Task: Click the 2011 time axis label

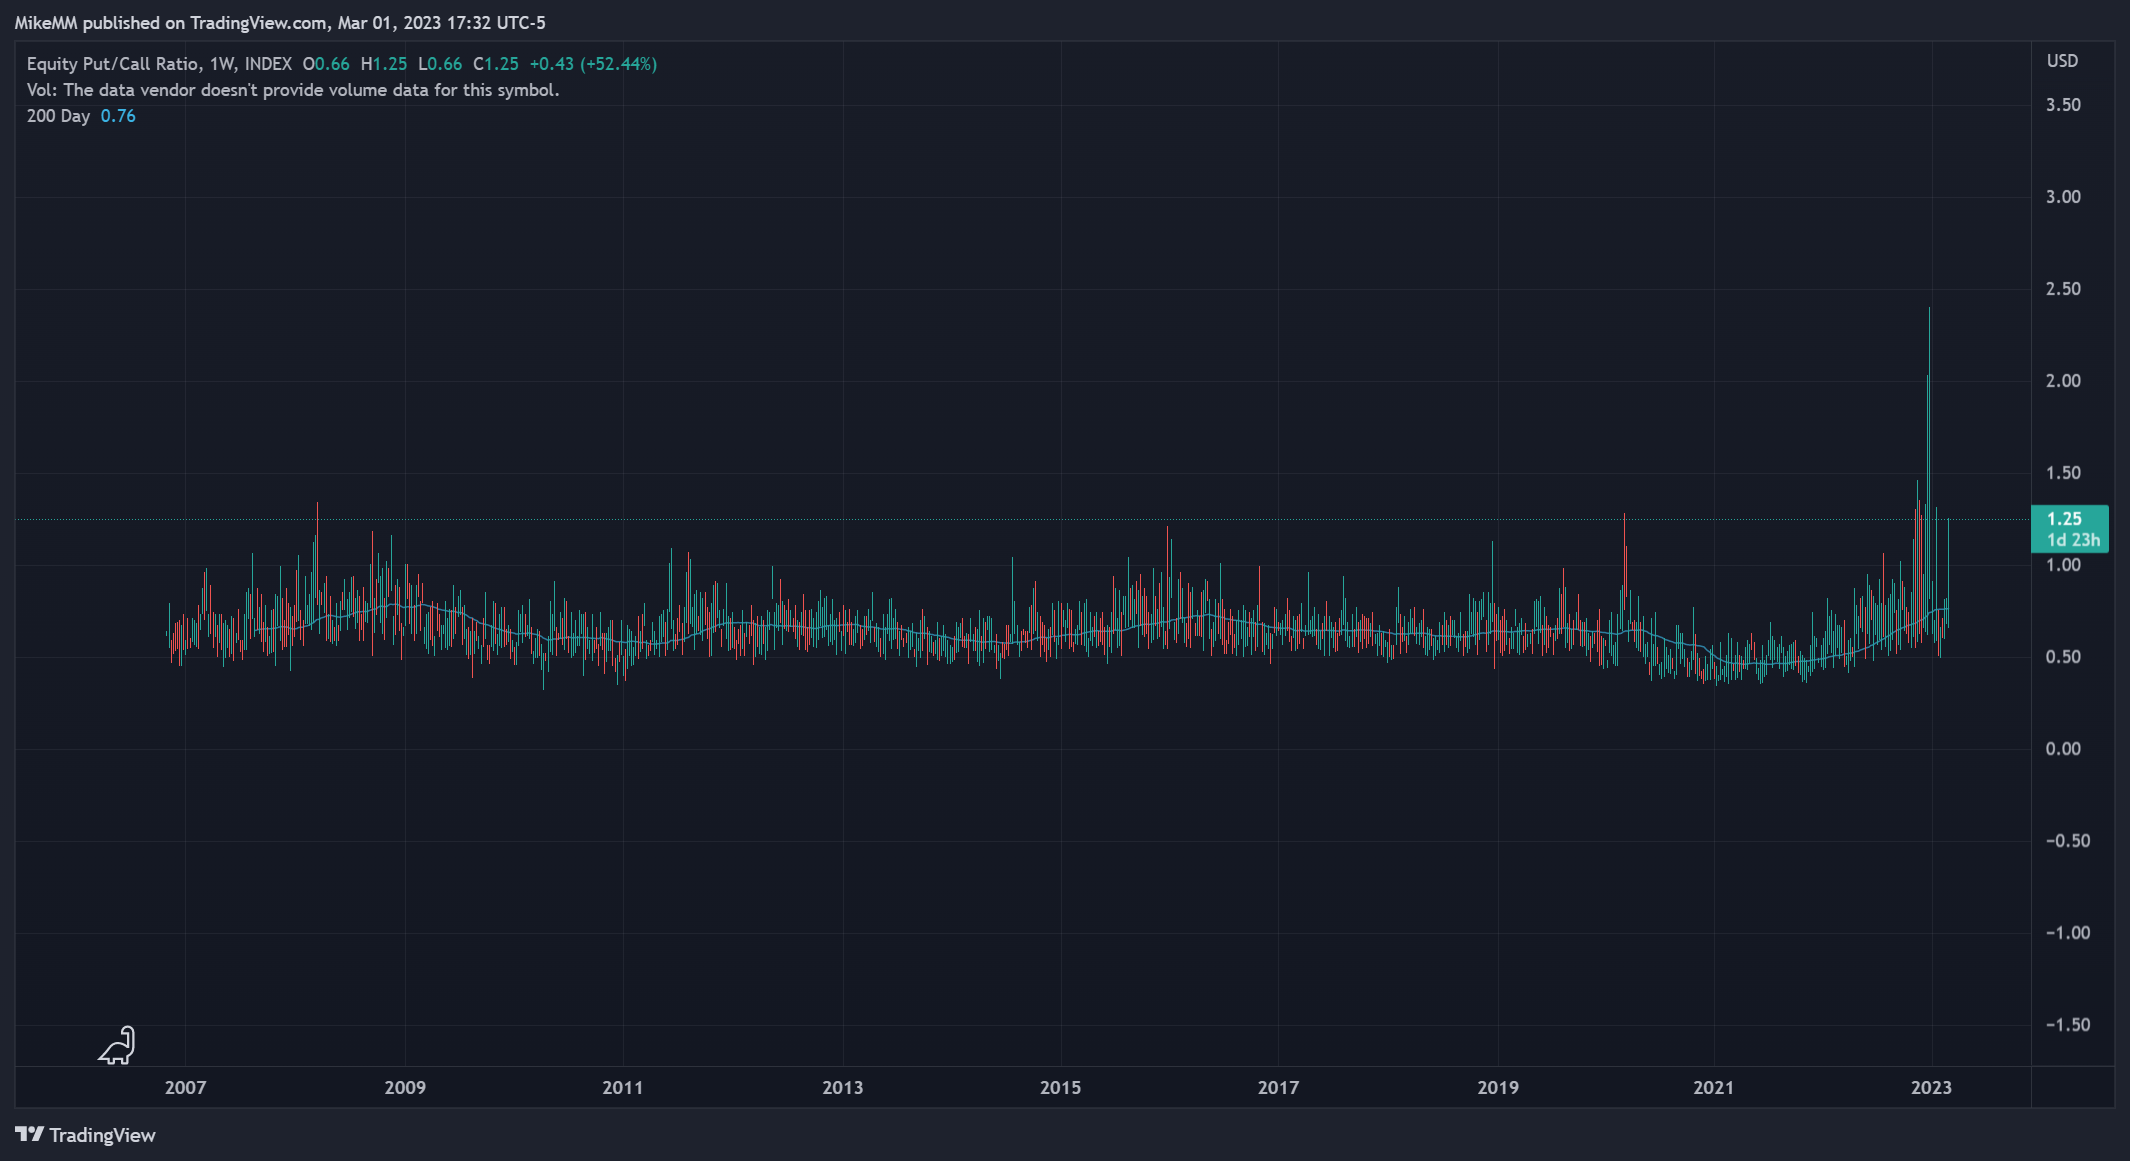Action: pos(623,1088)
